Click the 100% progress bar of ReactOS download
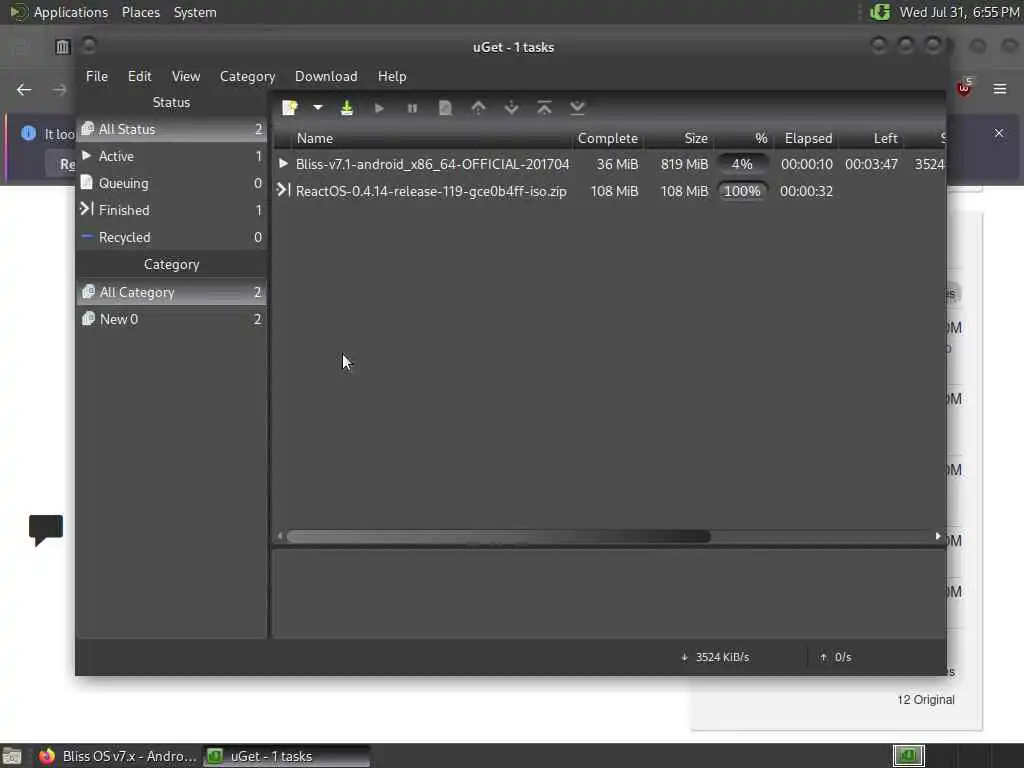Image resolution: width=1024 pixels, height=768 pixels. coord(742,191)
